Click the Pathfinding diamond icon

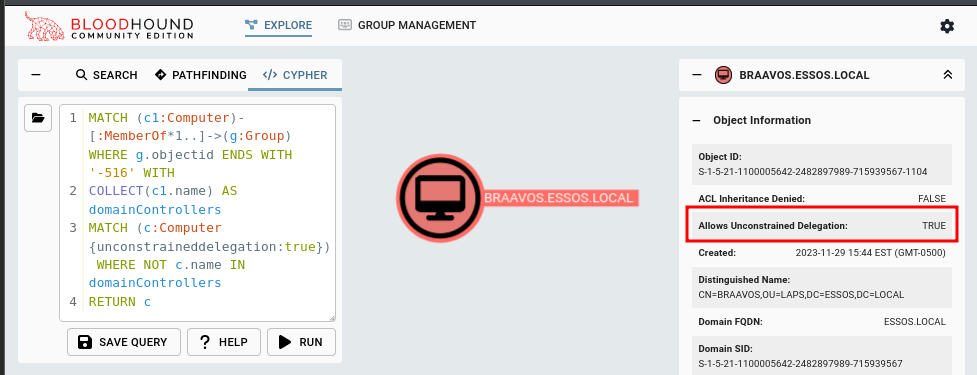pyautogui.click(x=161, y=75)
